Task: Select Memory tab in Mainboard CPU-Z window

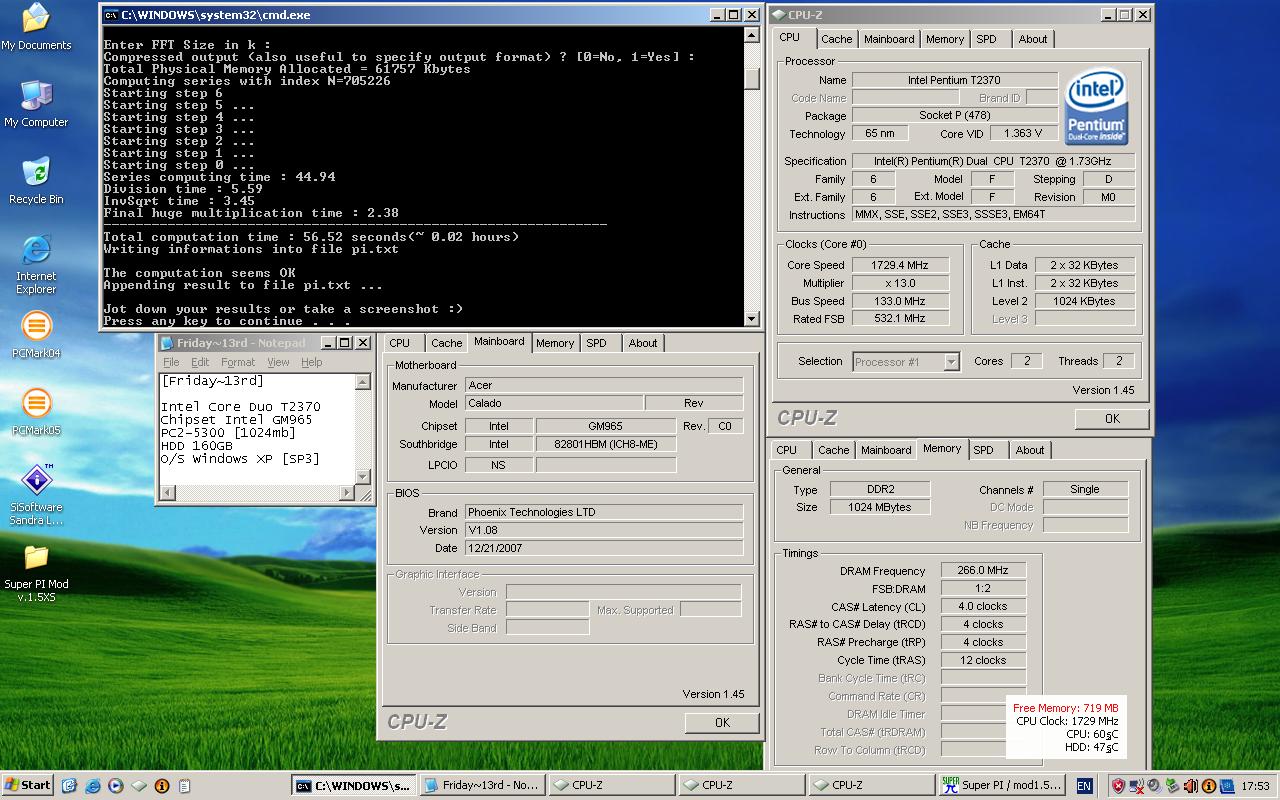Action: [555, 343]
